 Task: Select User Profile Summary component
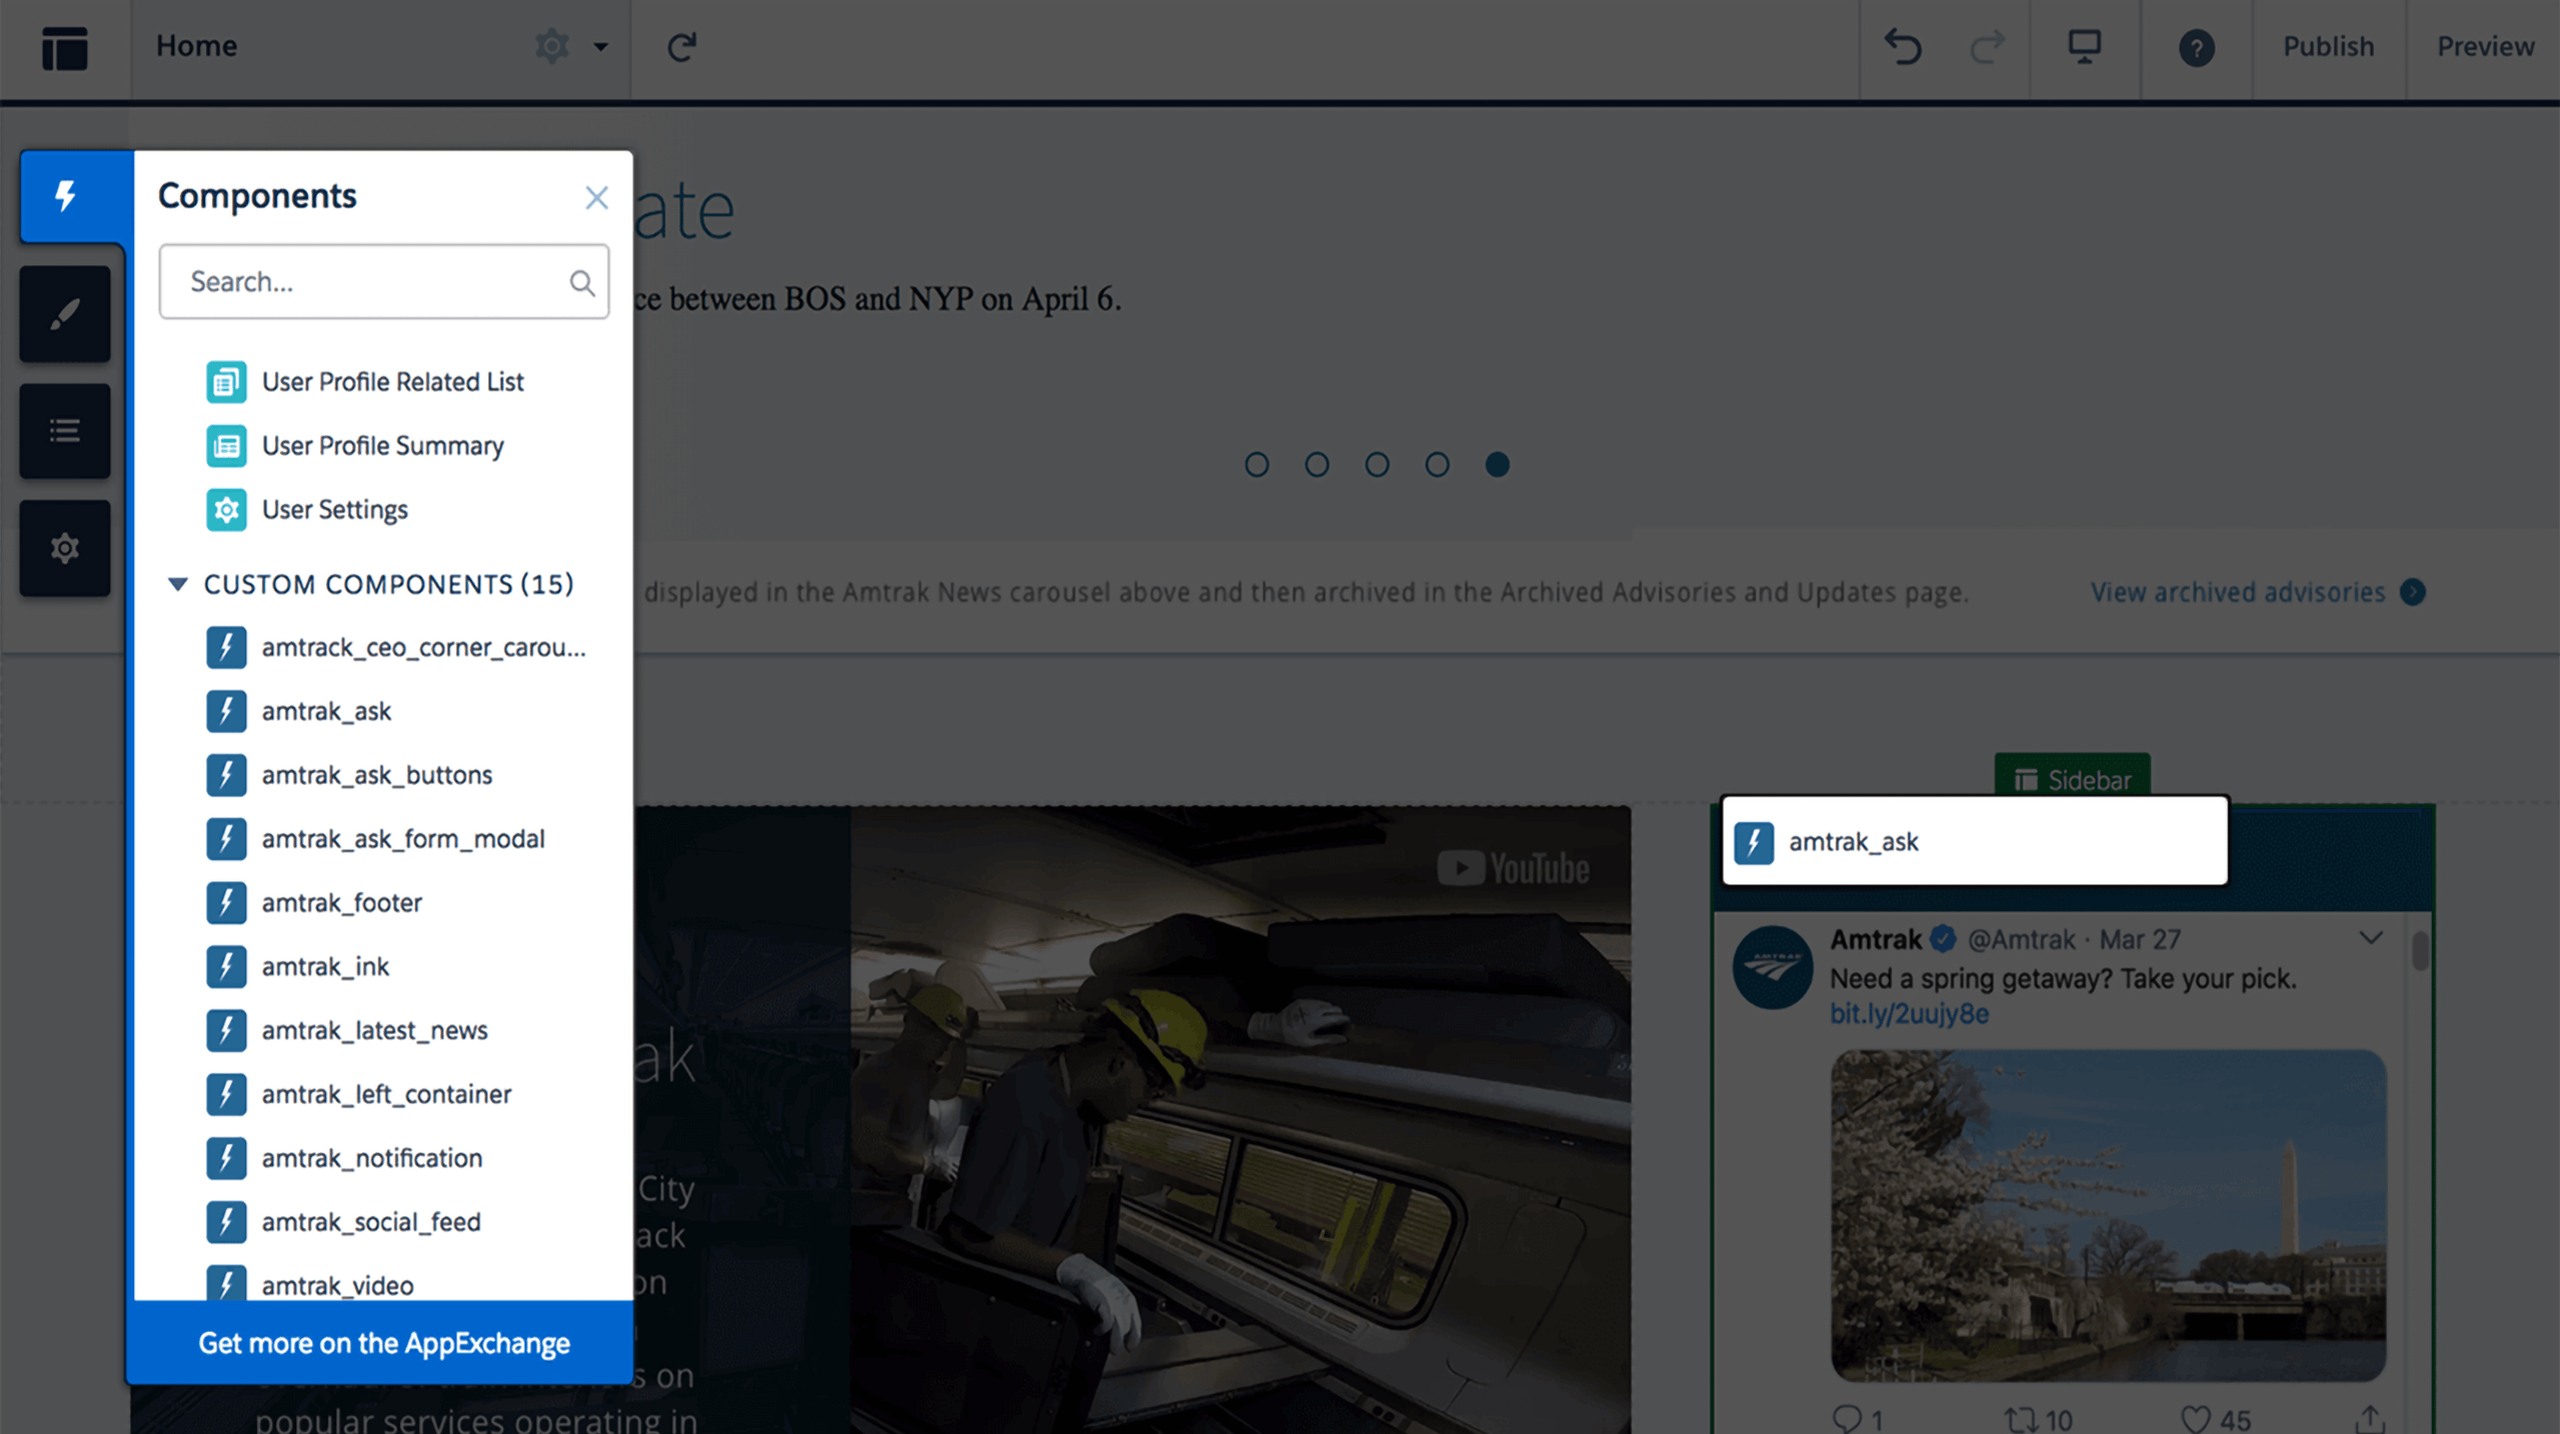[355, 446]
